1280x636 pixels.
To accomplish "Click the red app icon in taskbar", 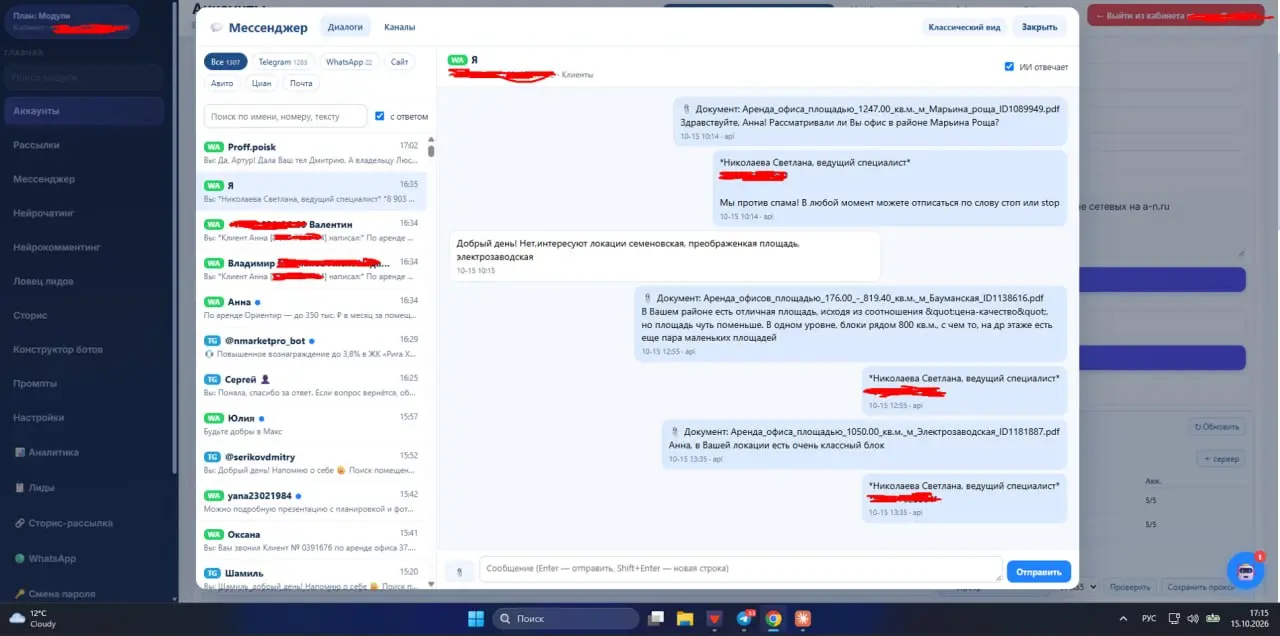I will 714,619.
